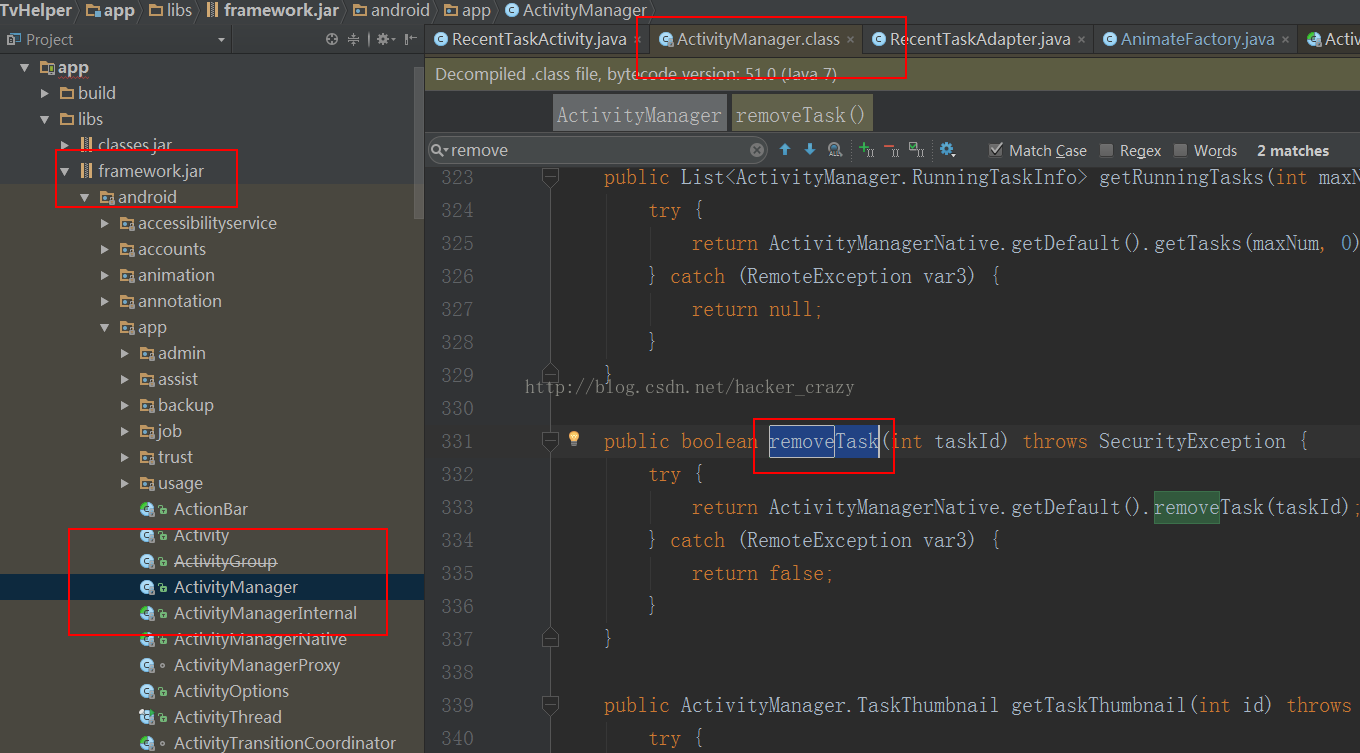Enable the Words checkbox
1360x753 pixels.
pos(1180,150)
